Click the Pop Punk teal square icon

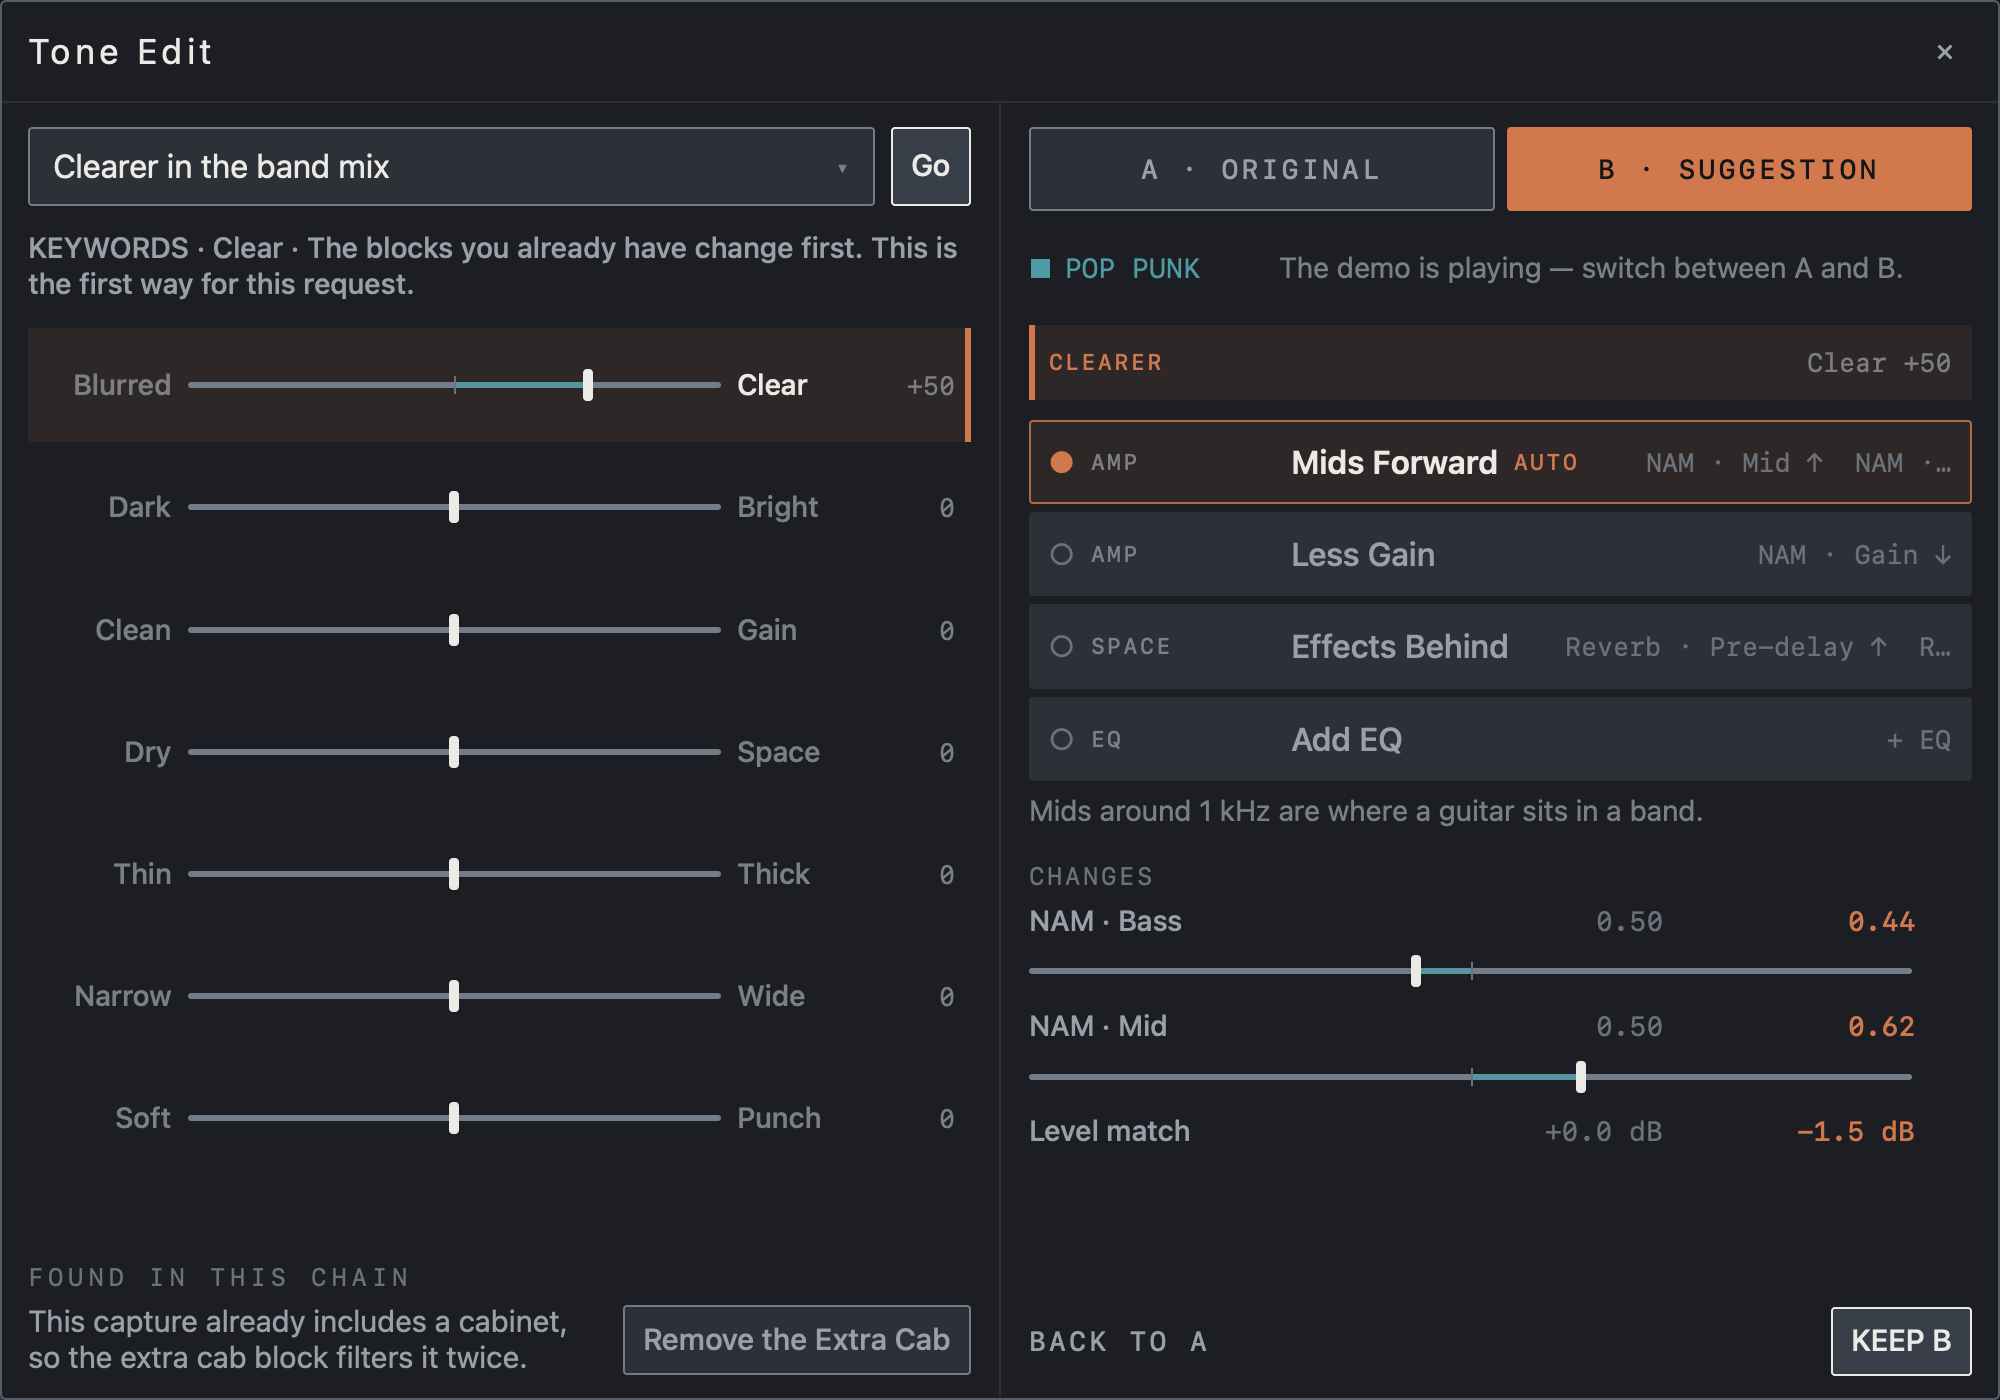[x=1040, y=268]
